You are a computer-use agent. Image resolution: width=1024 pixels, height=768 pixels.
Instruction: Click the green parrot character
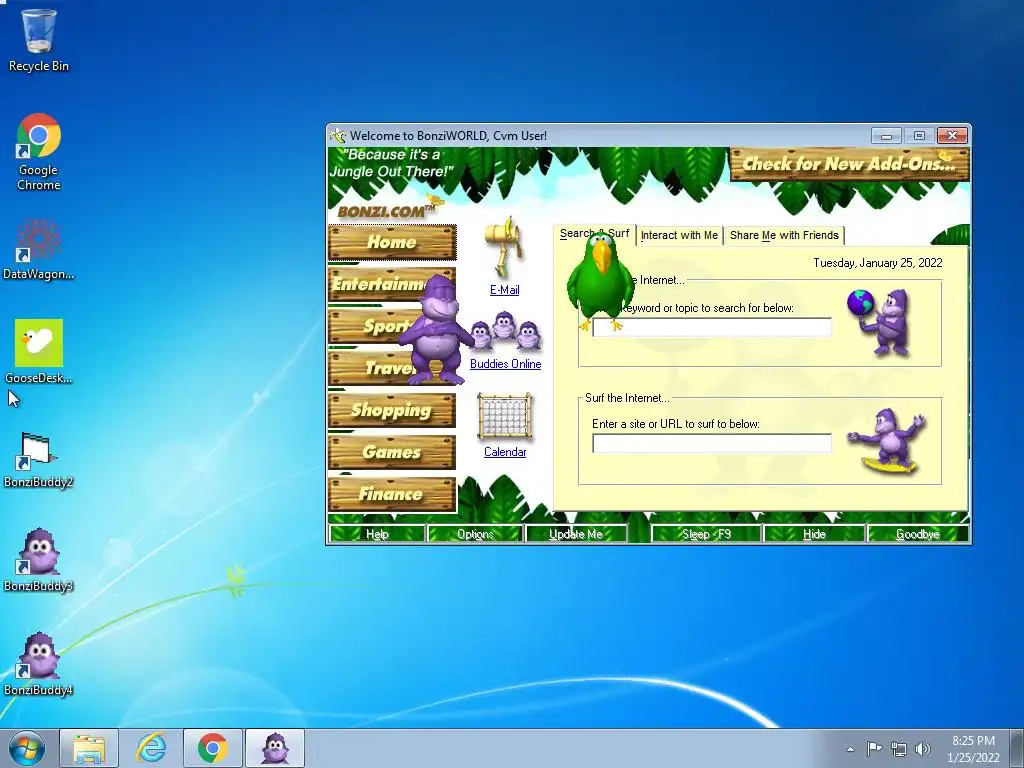600,281
